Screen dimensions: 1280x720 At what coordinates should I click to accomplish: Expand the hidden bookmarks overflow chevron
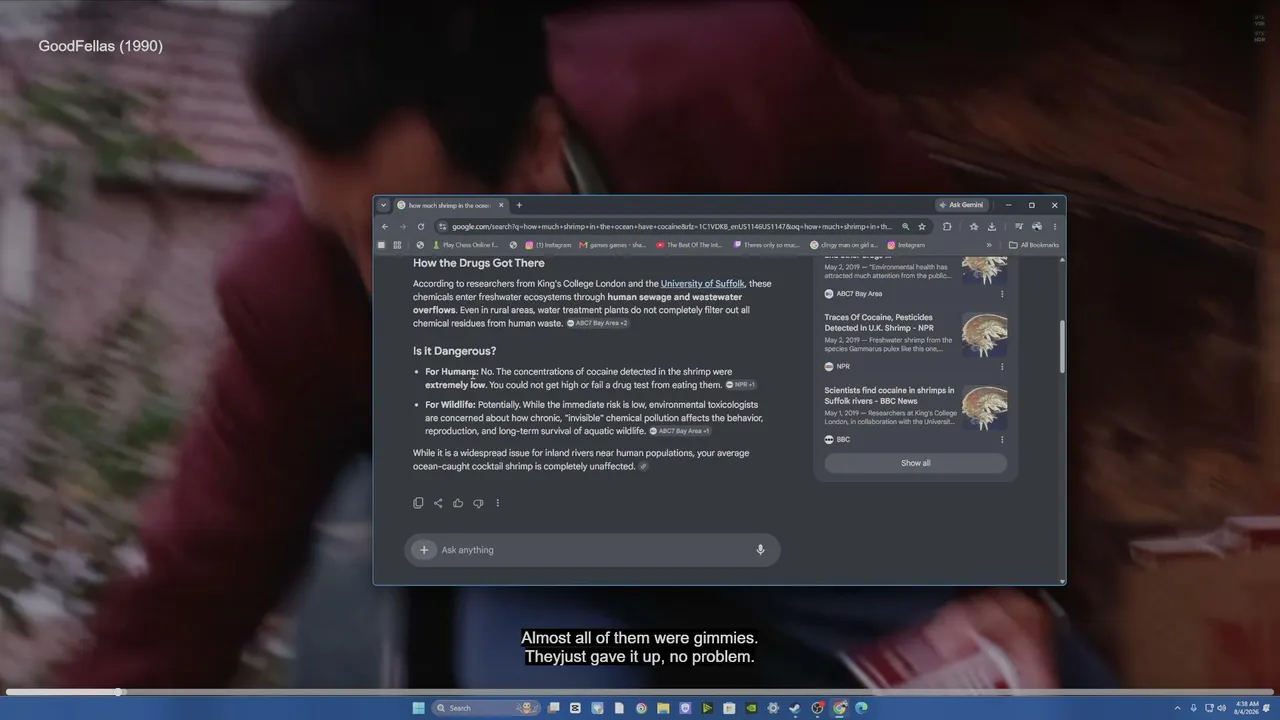989,245
